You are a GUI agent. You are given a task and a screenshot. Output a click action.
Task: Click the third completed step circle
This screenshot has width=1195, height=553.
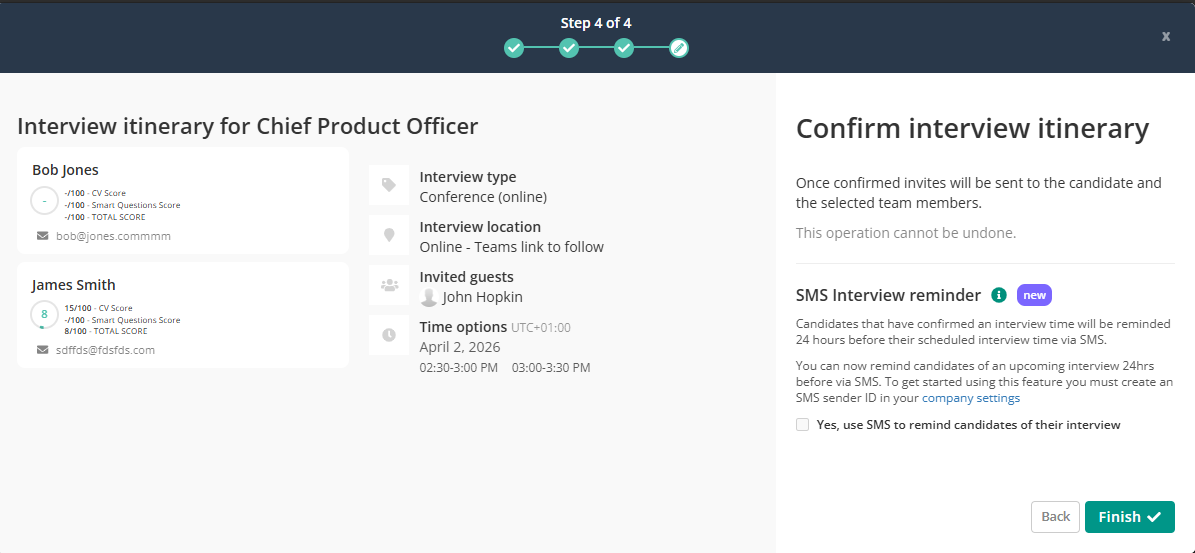[623, 47]
